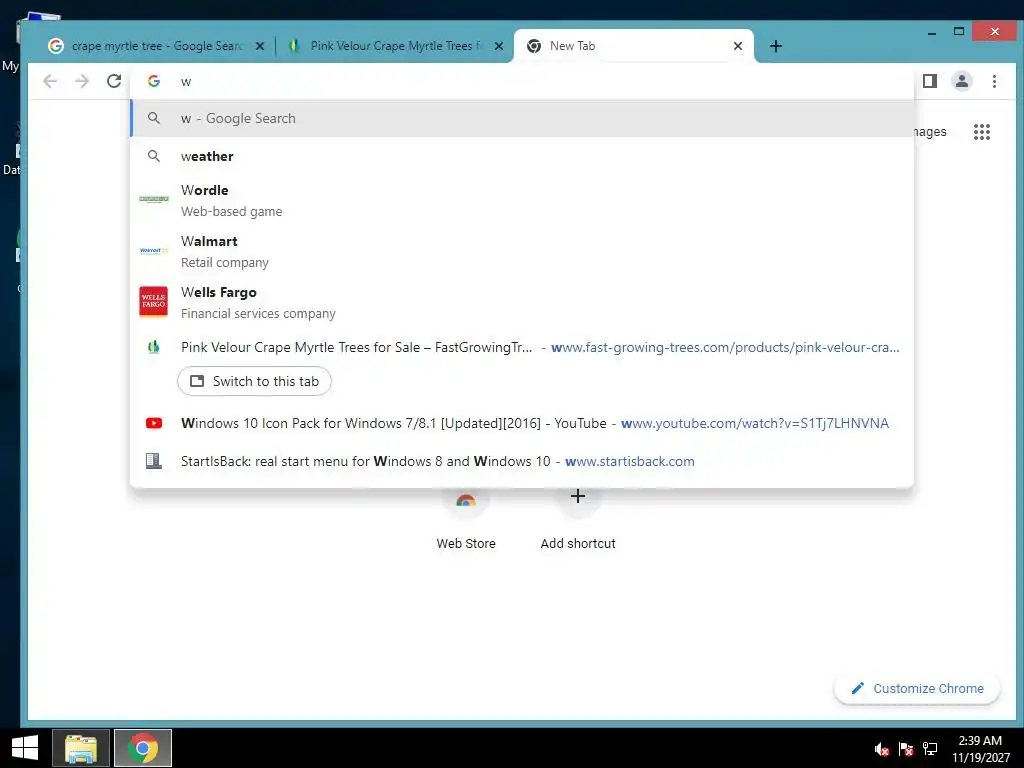Viewport: 1024px width, 768px height.
Task: Maximize the Chrome window
Action: [959, 31]
